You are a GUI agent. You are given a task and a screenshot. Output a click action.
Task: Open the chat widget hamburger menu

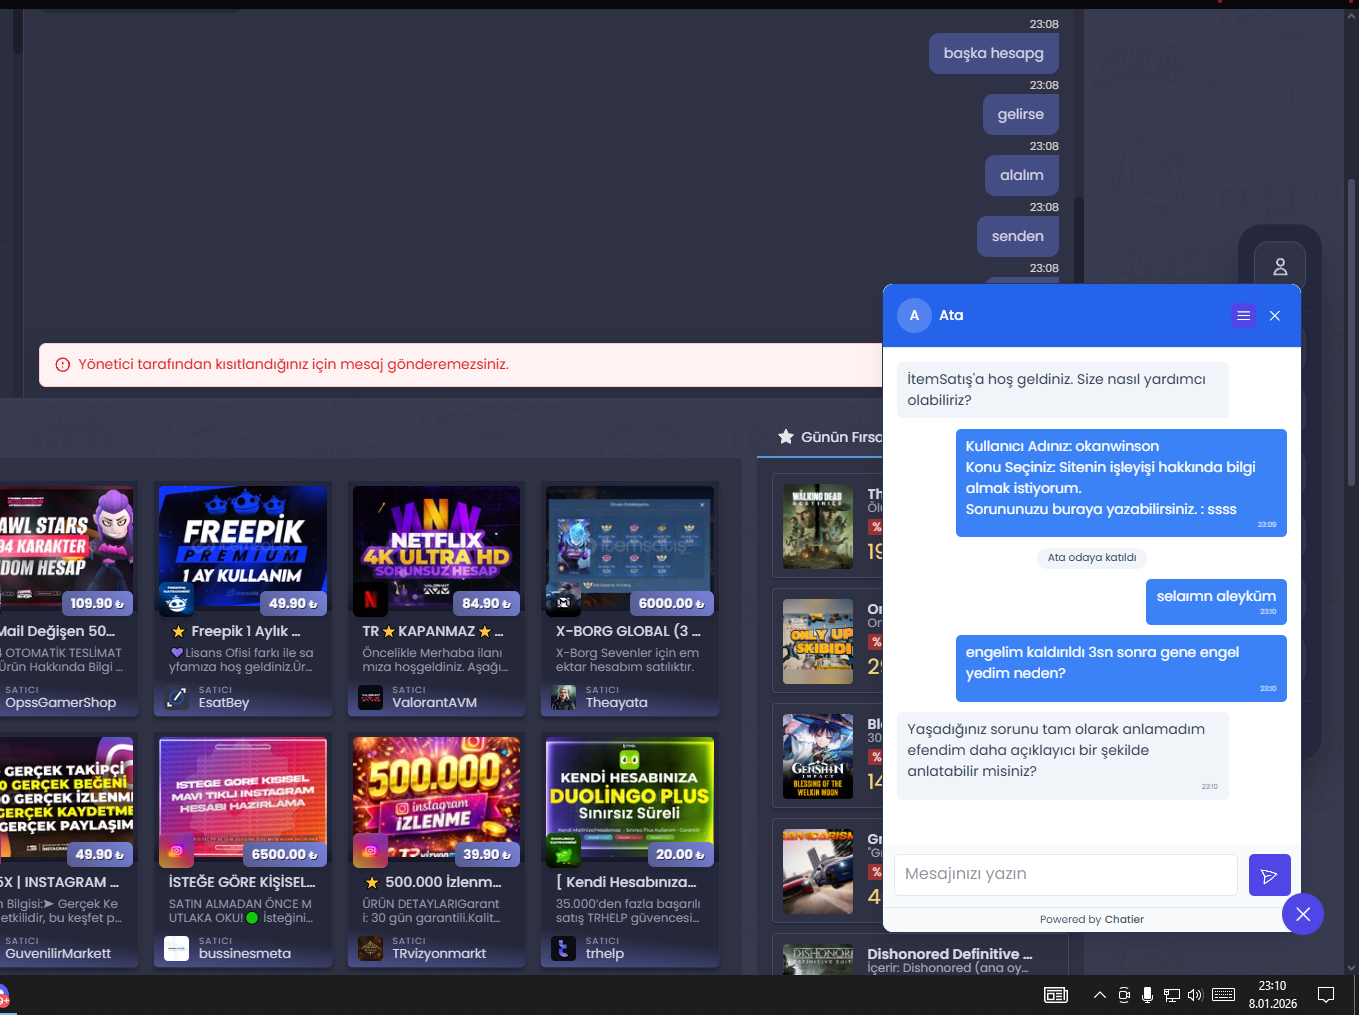[1243, 316]
